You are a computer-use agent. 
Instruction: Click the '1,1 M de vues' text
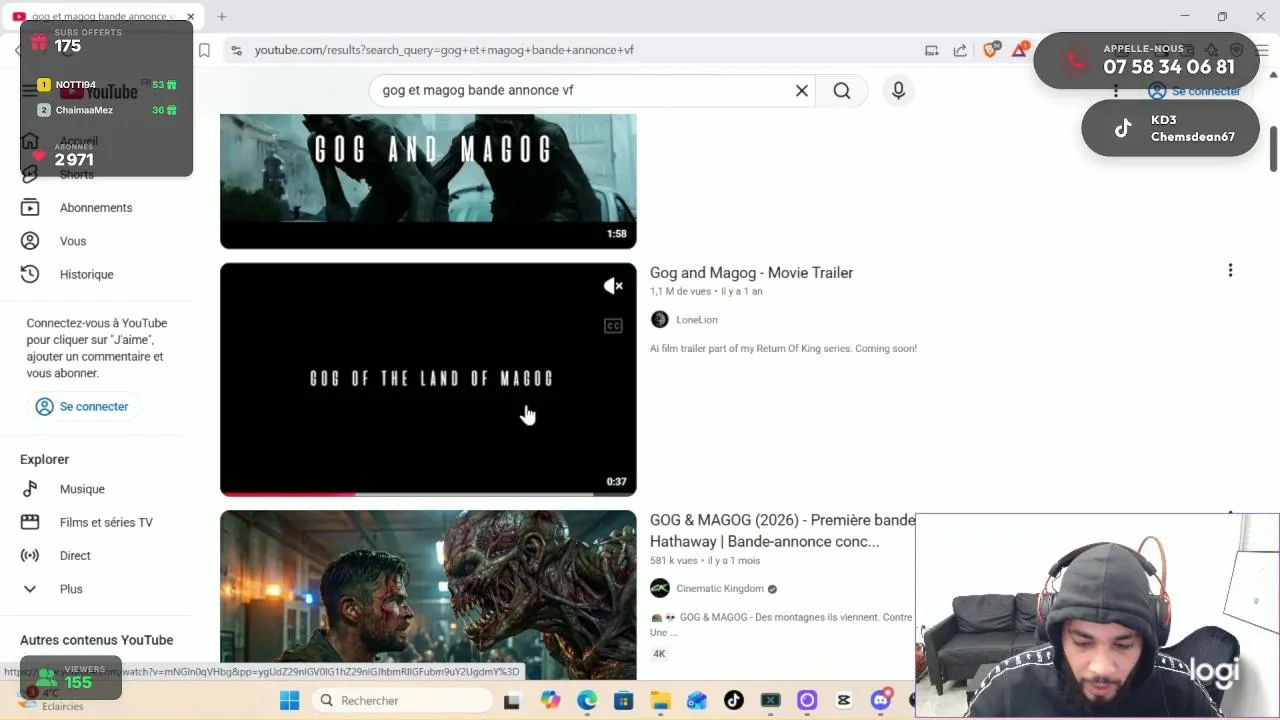680,291
